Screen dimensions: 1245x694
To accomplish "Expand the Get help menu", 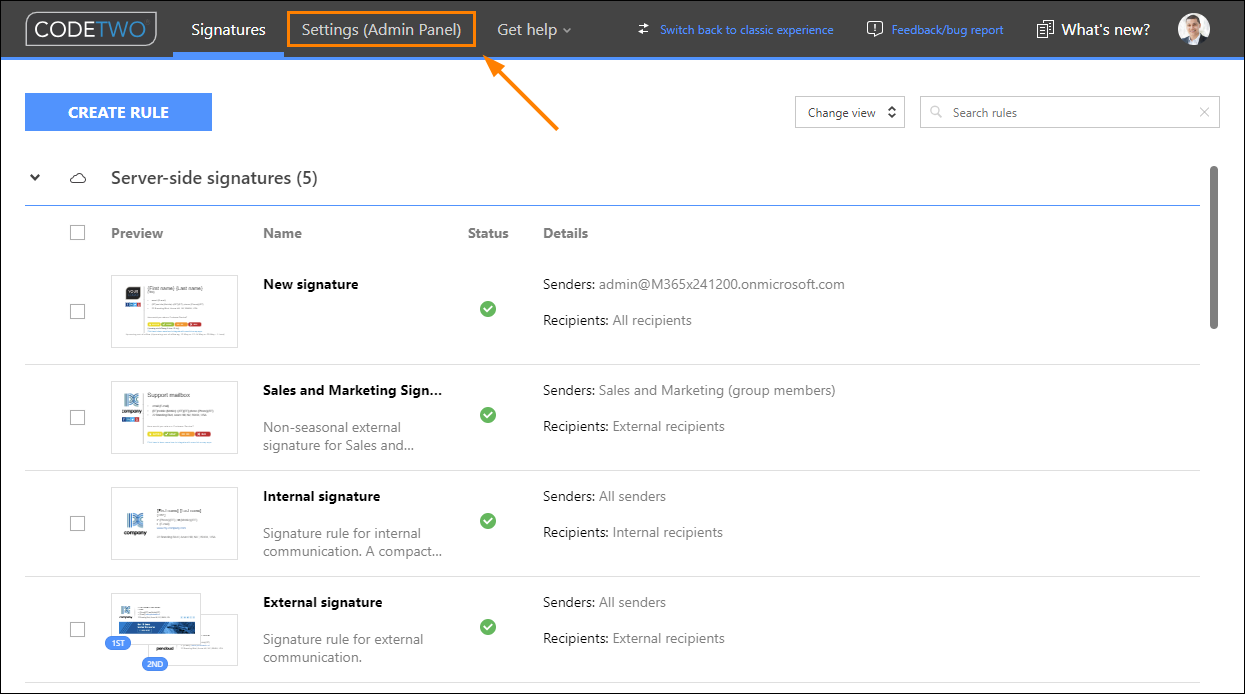I will [x=534, y=29].
